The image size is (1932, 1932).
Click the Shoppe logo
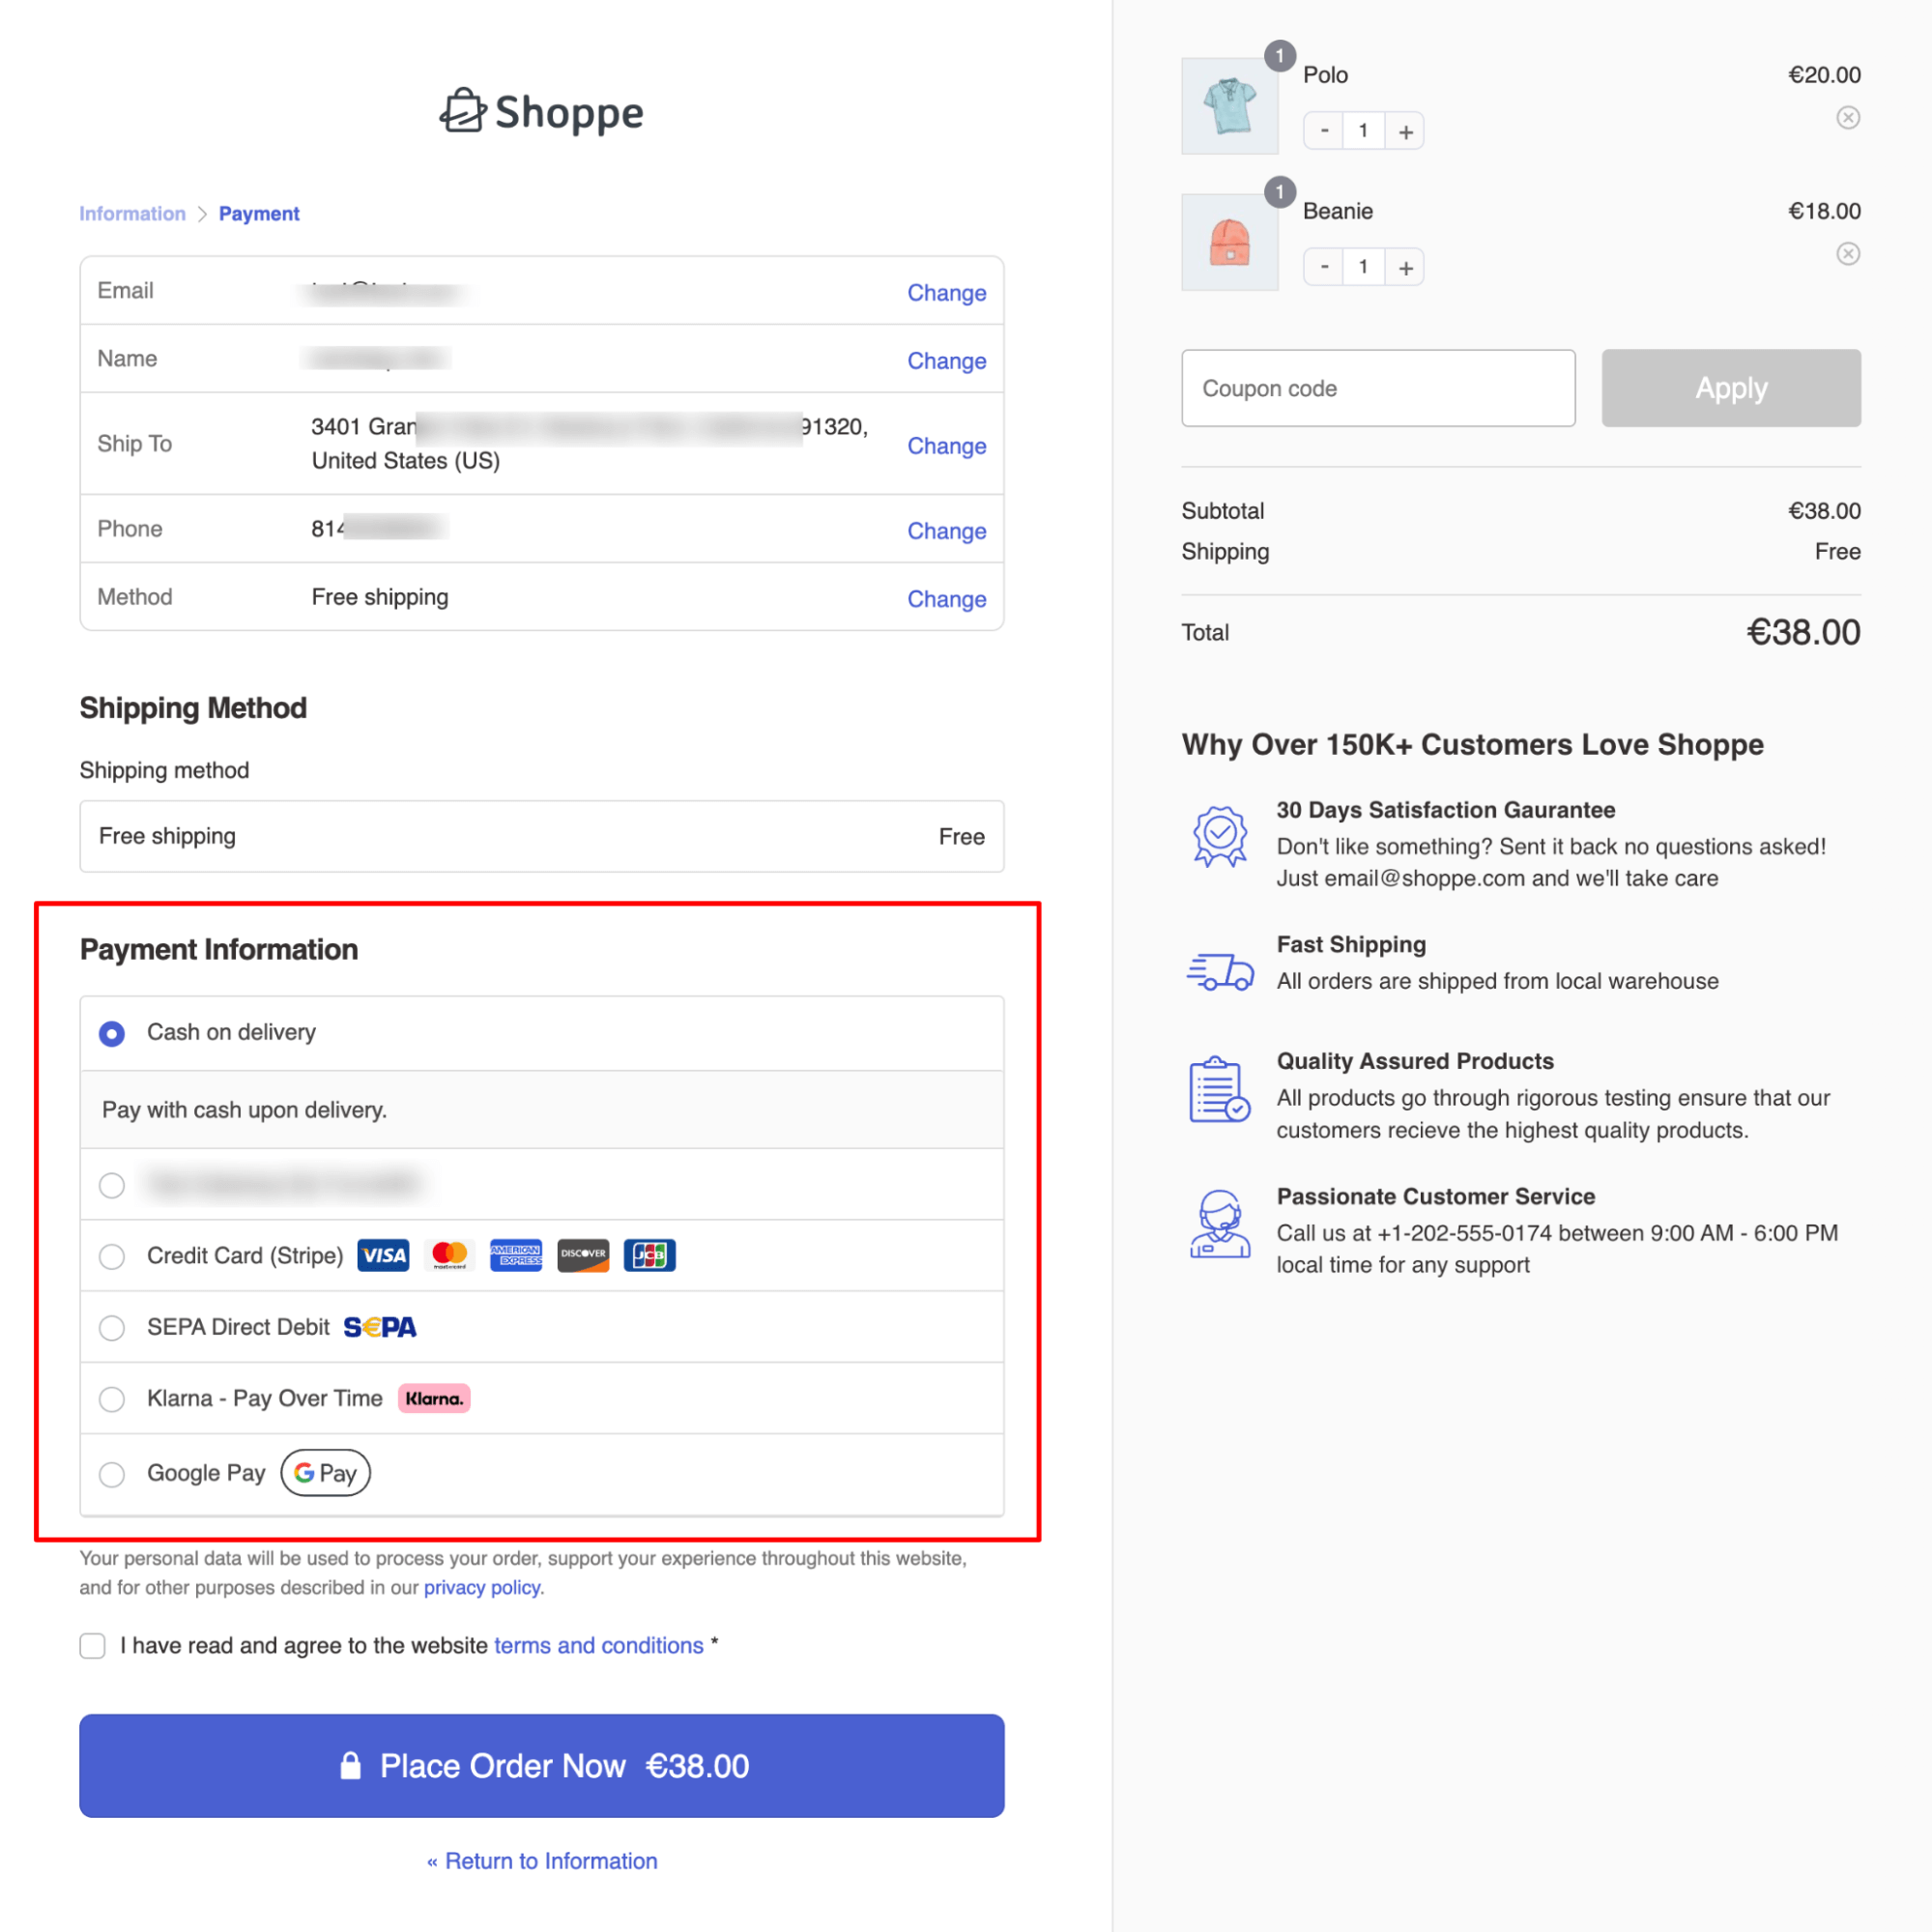[x=541, y=112]
